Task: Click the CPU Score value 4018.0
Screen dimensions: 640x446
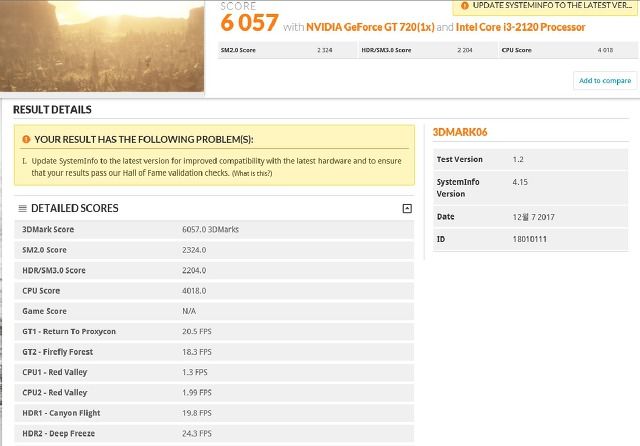Action: 194,291
